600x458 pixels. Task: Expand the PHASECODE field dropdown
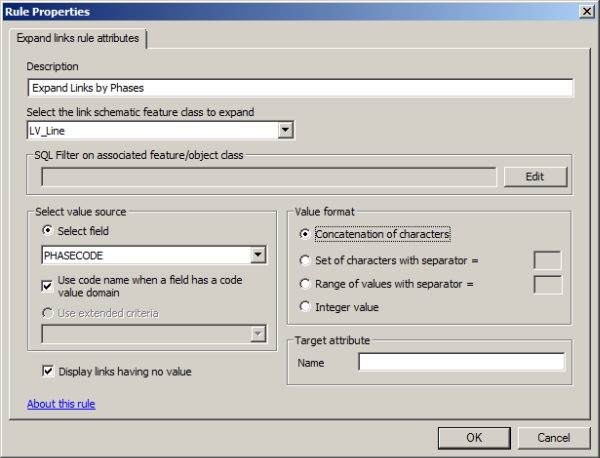(x=258, y=255)
